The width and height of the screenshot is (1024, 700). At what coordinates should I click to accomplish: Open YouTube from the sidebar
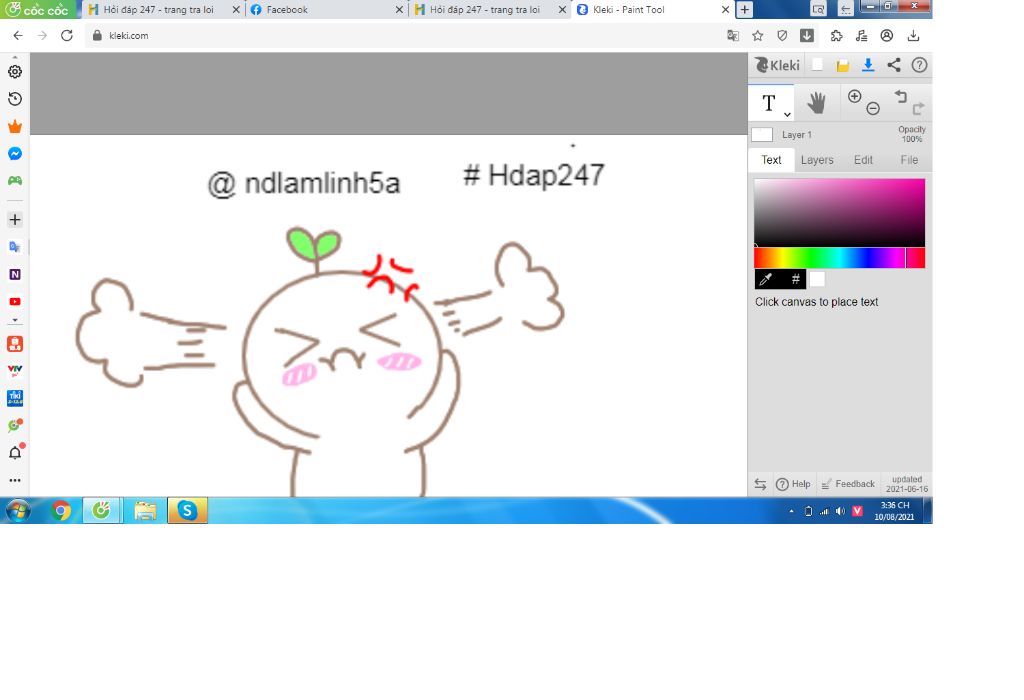pos(15,302)
